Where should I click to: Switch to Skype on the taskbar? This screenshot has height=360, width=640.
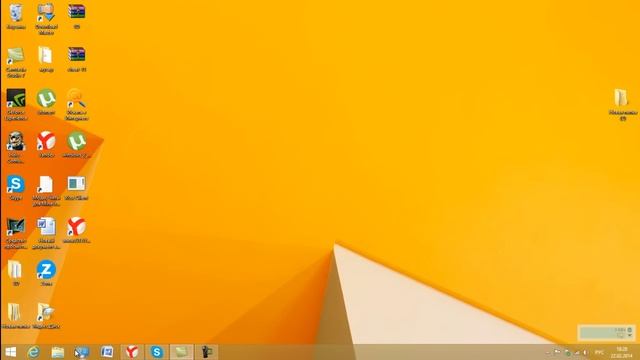pyautogui.click(x=157, y=352)
